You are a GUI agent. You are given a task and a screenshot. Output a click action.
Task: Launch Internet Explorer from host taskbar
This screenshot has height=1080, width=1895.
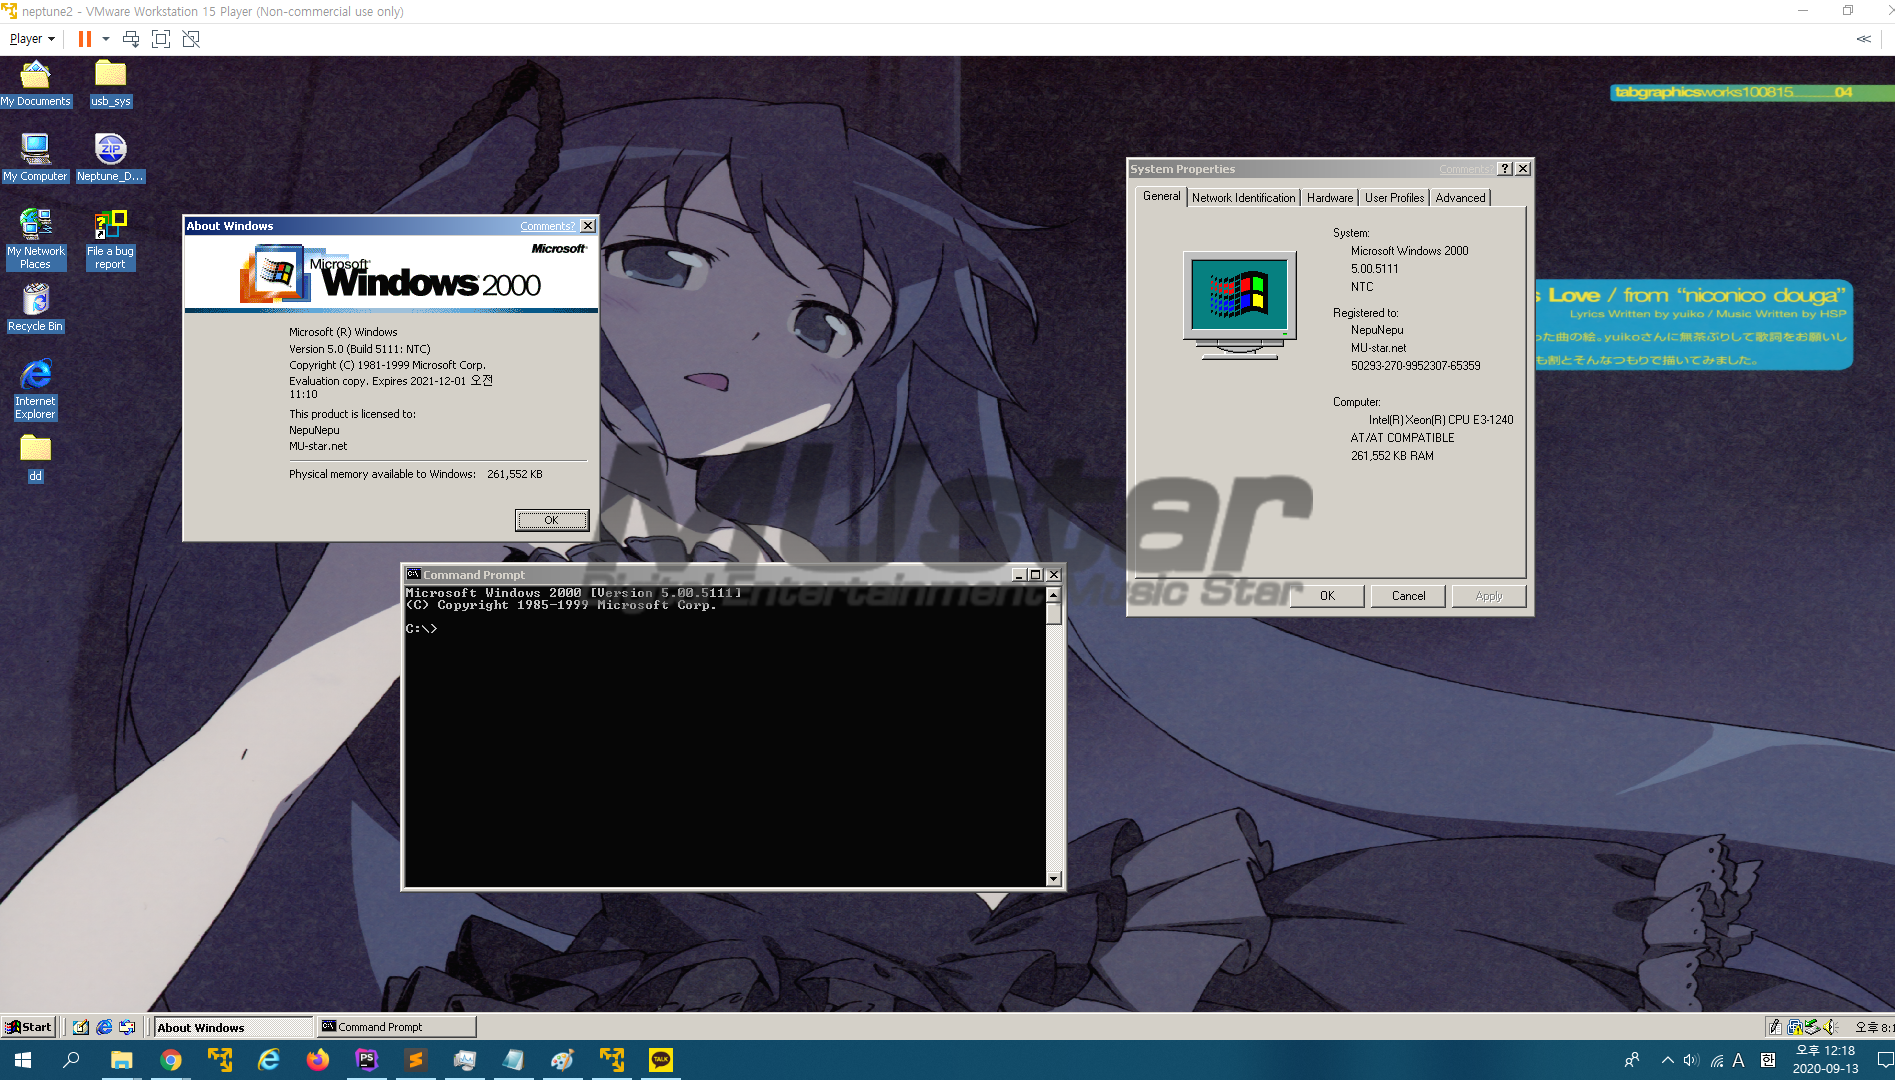click(x=269, y=1060)
